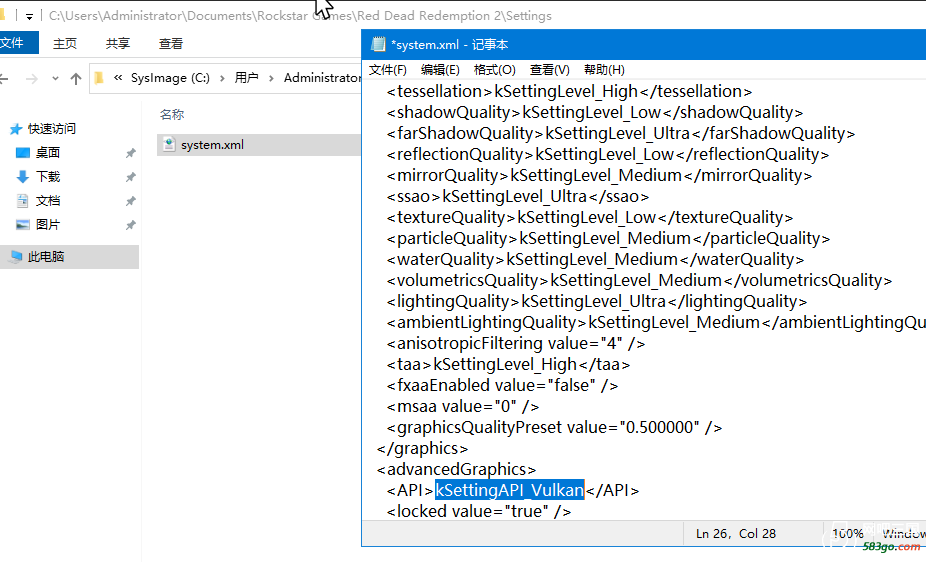
Task: Select 此电脑 in navigation pane
Action: point(70,257)
